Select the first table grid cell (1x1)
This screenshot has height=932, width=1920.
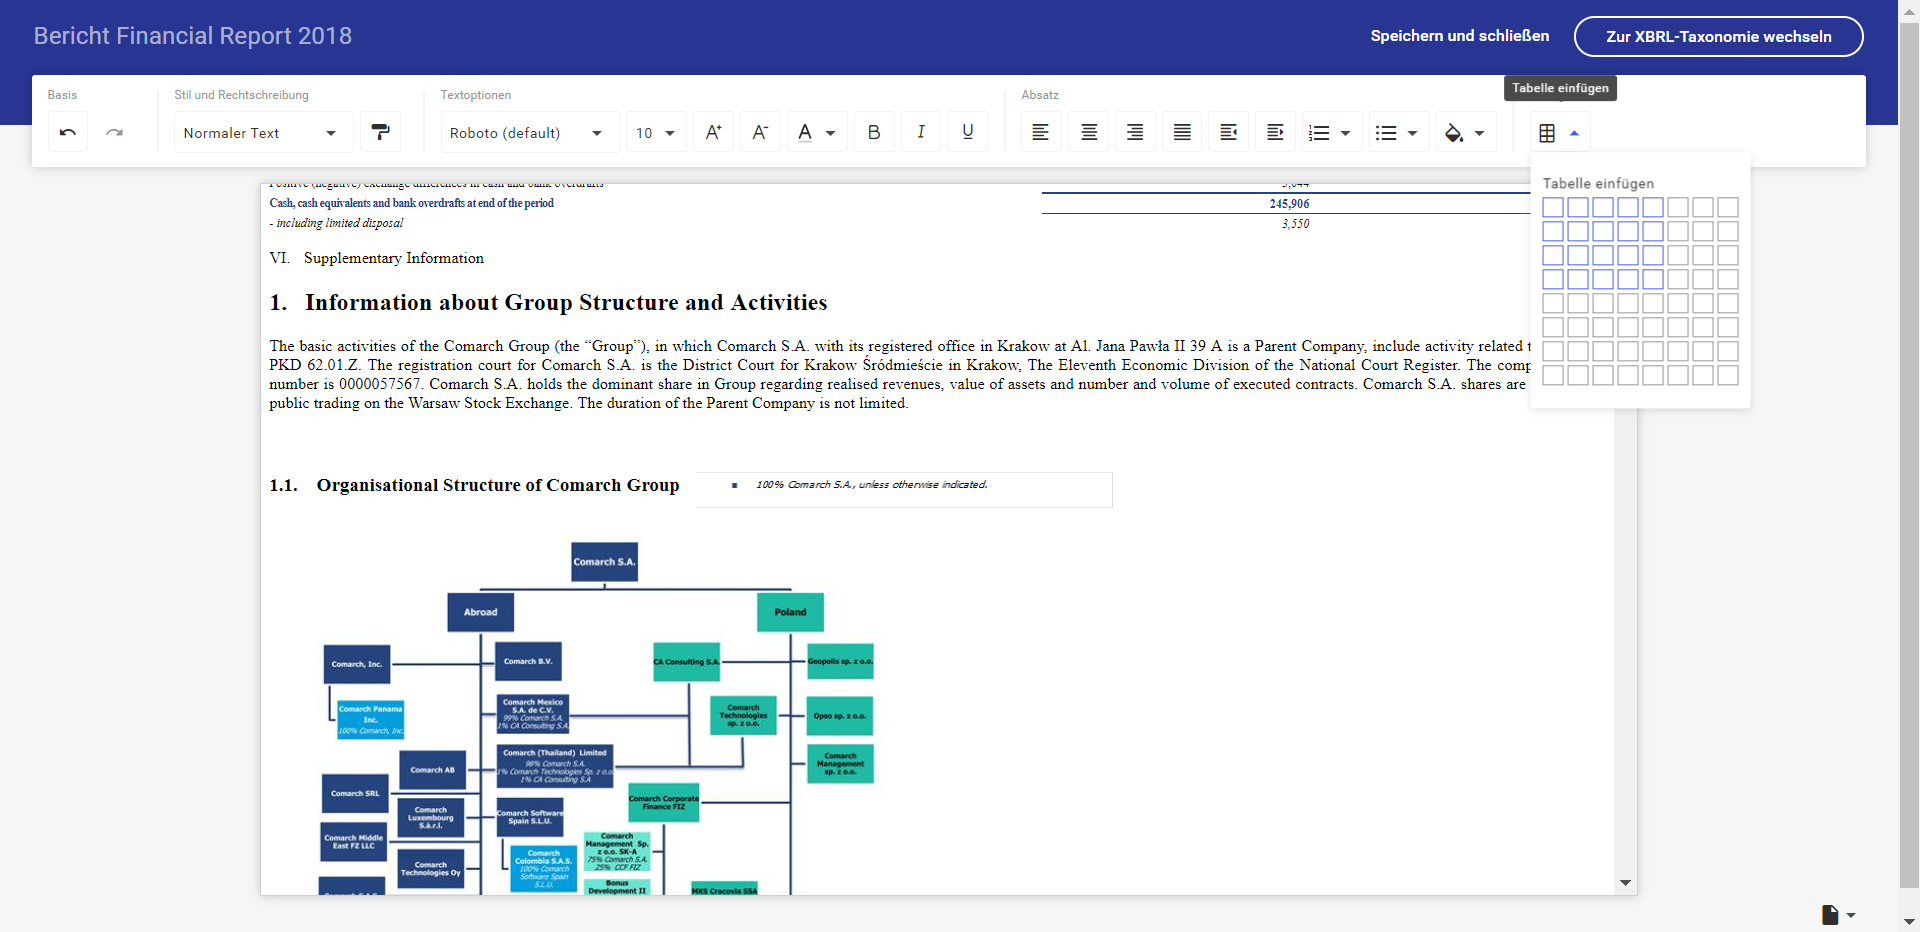1553,207
